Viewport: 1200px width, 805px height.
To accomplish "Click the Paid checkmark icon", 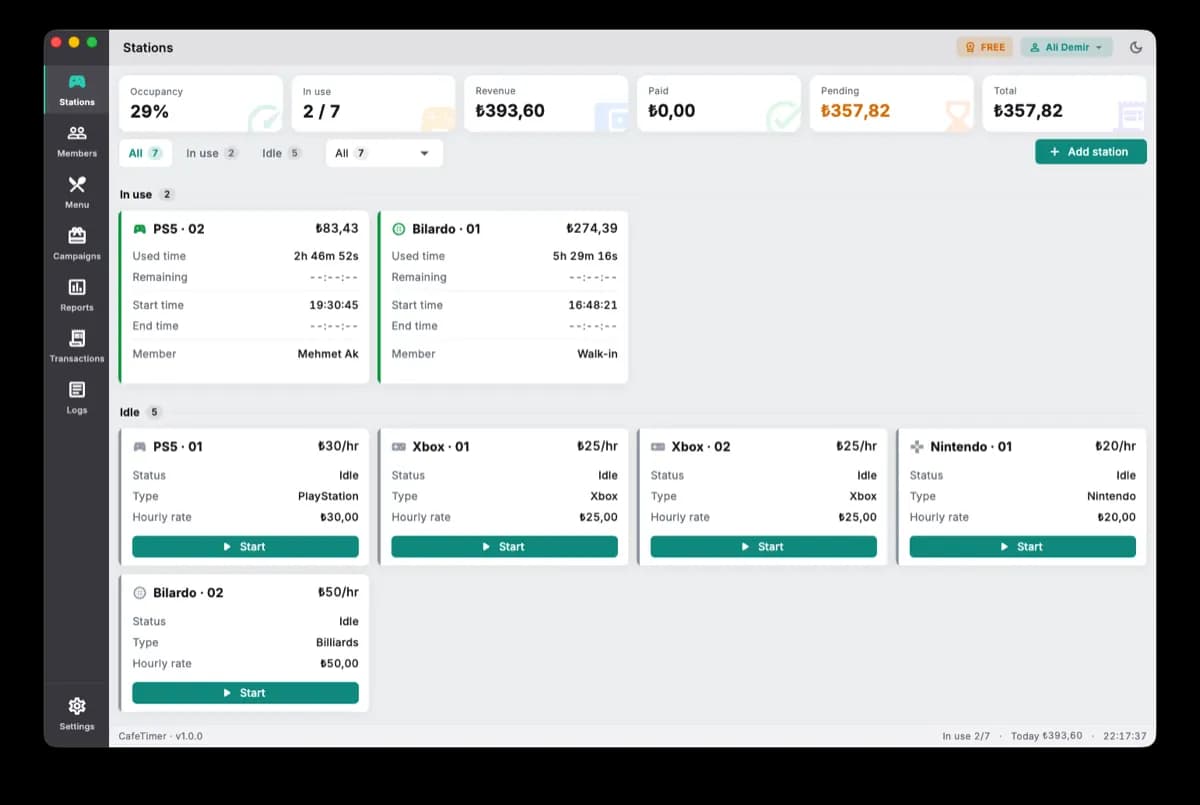I will pos(783,116).
